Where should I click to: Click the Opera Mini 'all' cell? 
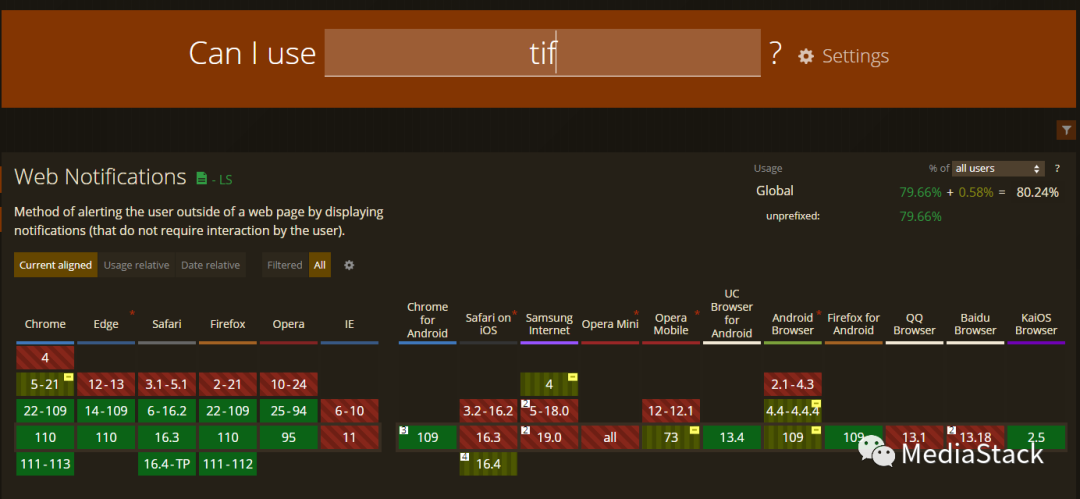coord(610,437)
